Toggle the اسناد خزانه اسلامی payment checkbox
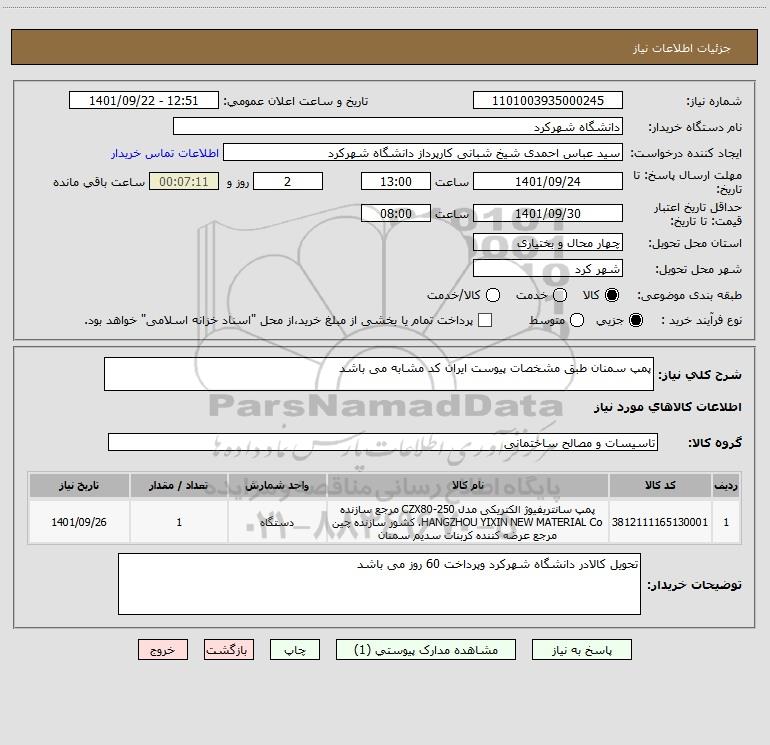The image size is (770, 745). point(485,320)
